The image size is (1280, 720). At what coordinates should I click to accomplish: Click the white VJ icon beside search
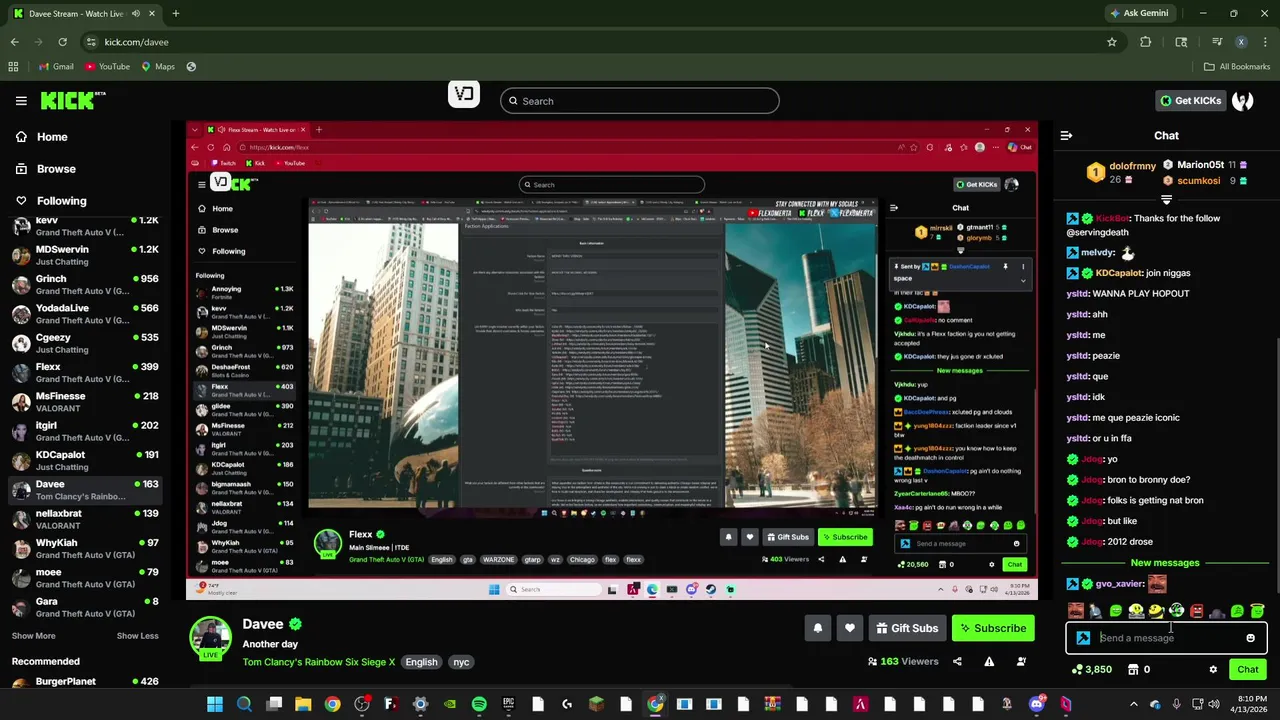pyautogui.click(x=464, y=94)
